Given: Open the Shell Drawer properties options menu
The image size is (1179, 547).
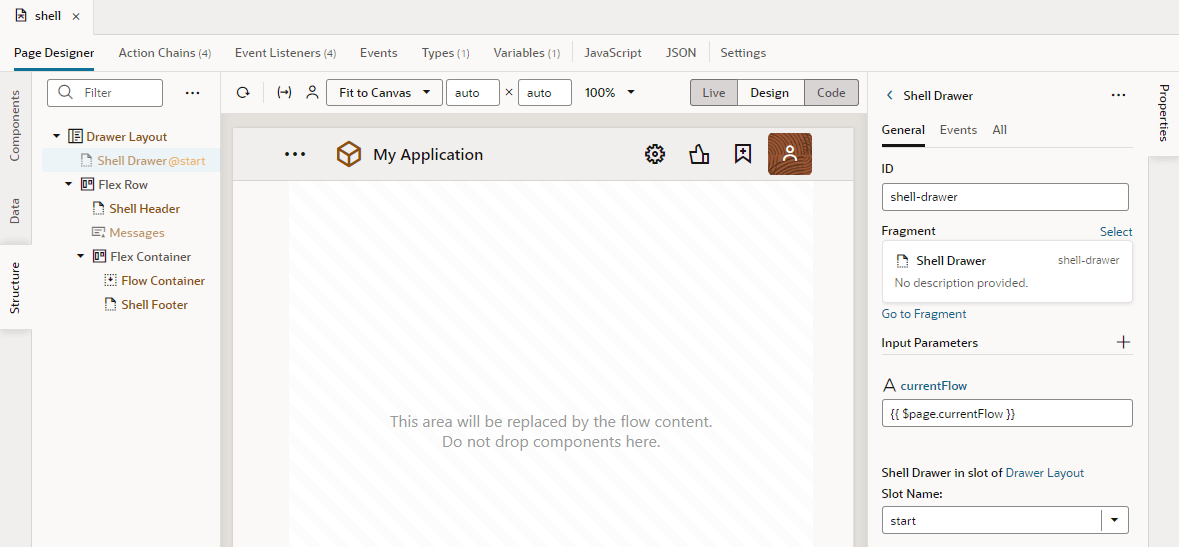Looking at the screenshot, I should pos(1118,96).
